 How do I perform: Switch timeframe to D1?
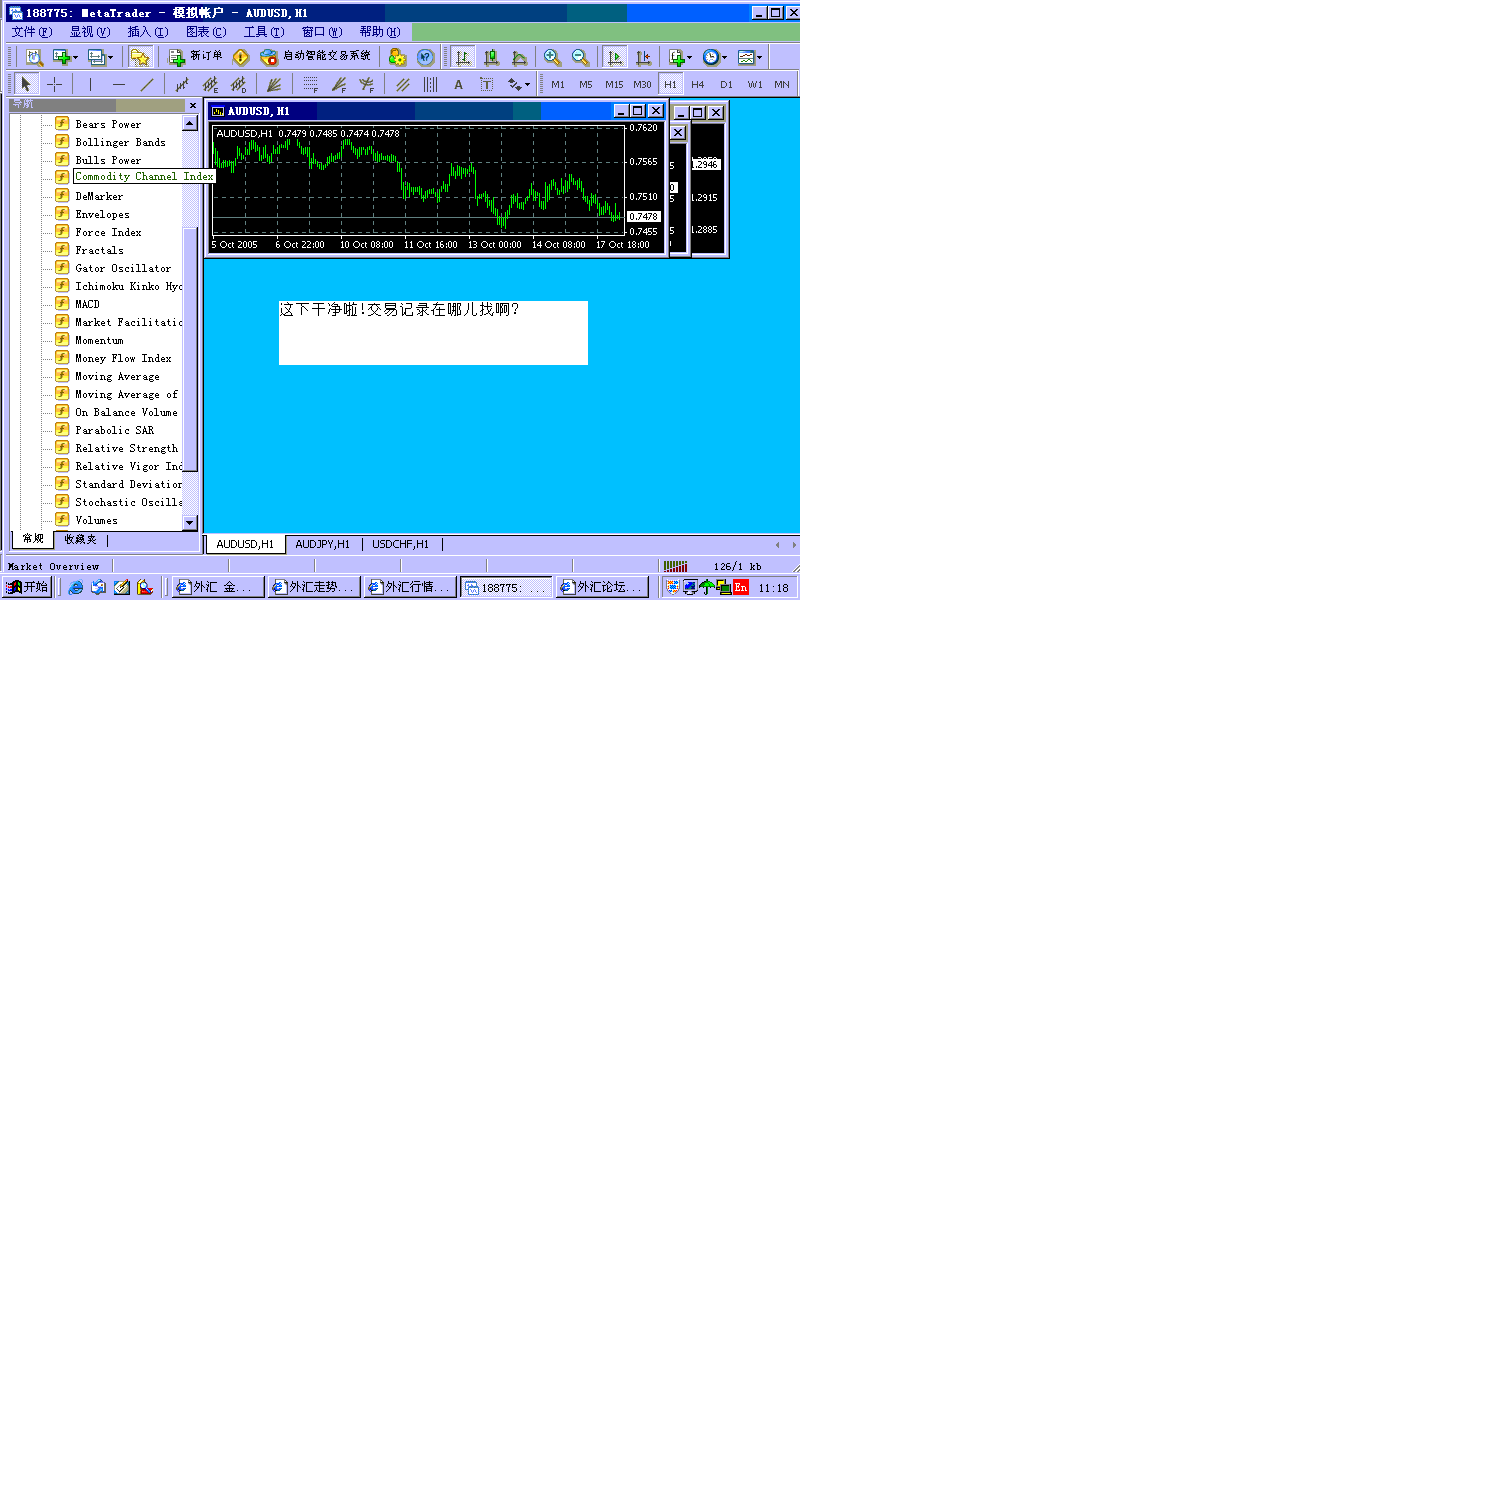coord(726,84)
